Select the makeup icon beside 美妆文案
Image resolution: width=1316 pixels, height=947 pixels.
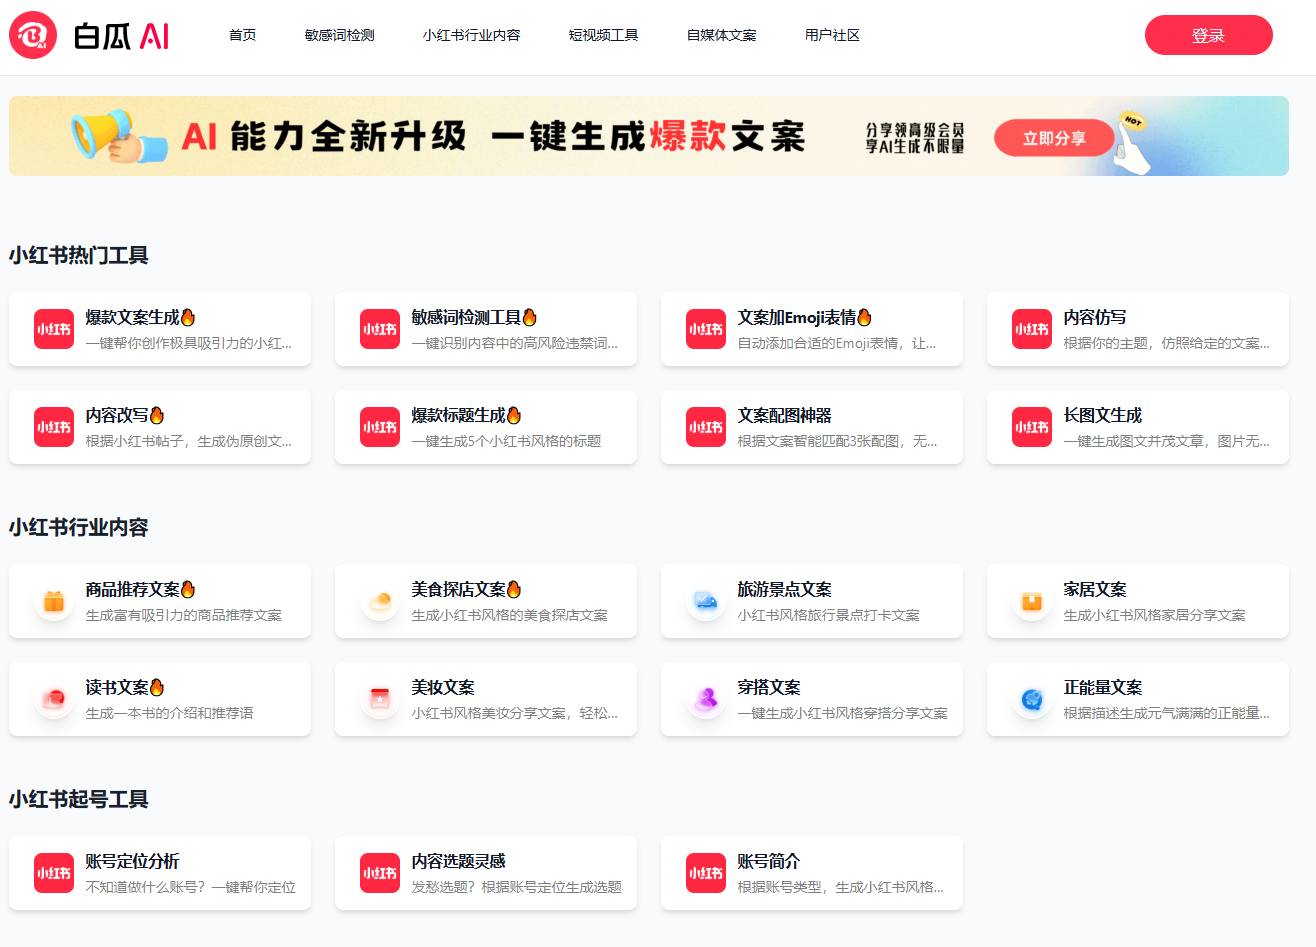(380, 699)
